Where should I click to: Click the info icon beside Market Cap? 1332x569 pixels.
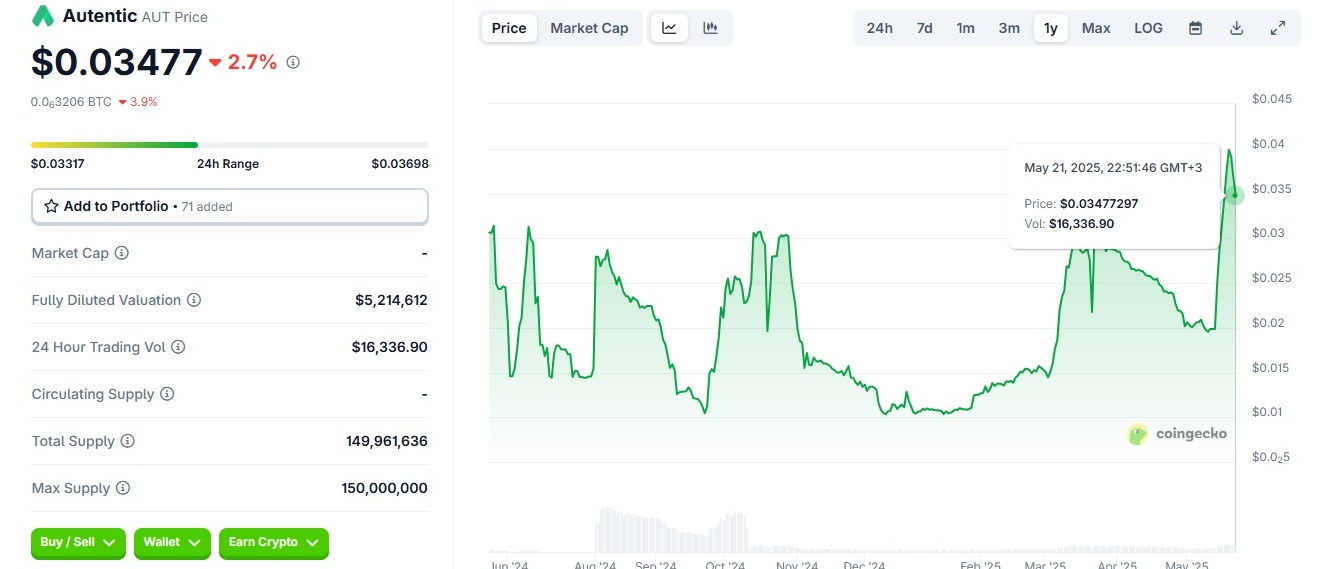coord(122,253)
